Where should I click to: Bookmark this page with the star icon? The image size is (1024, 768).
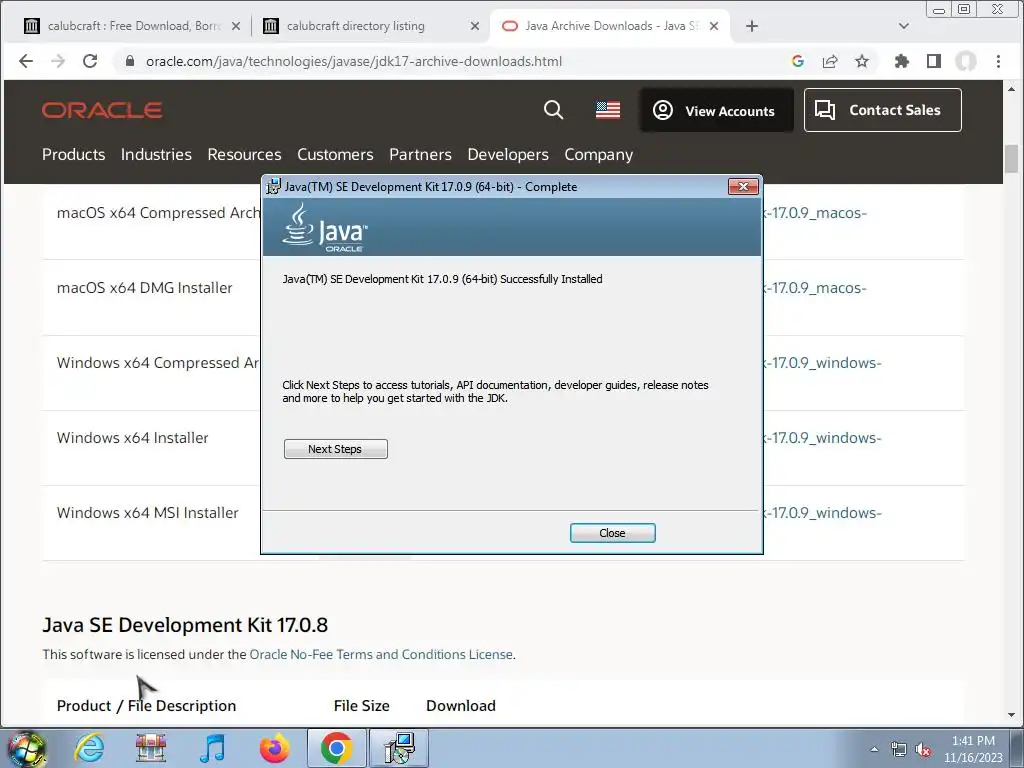point(862,61)
